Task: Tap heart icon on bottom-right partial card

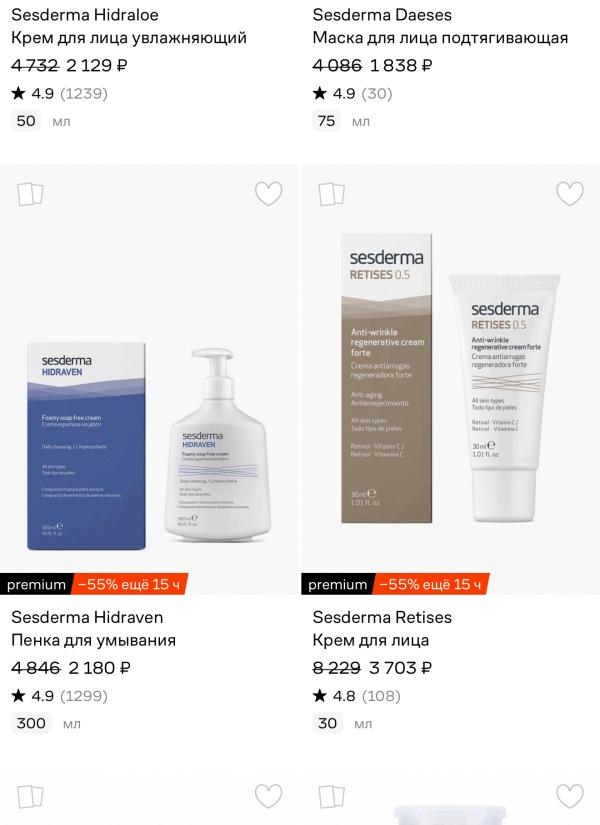Action: 569,796
